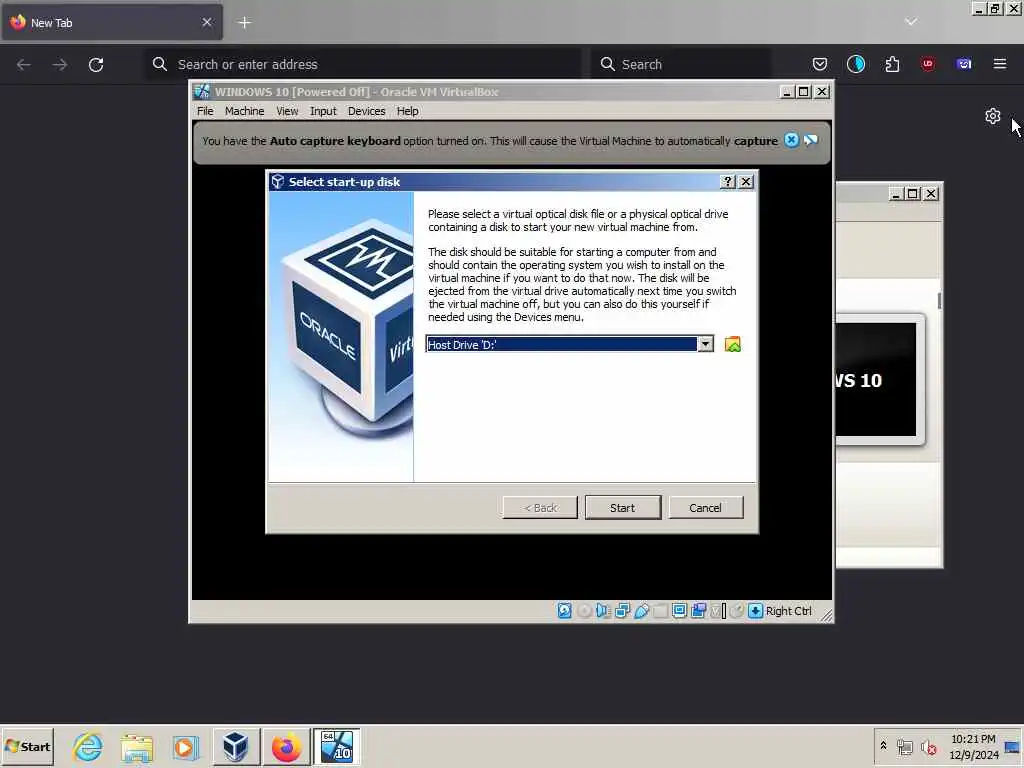Click the audio status icon in VM status bar
Screen dimensions: 1024x768
(x=602, y=611)
